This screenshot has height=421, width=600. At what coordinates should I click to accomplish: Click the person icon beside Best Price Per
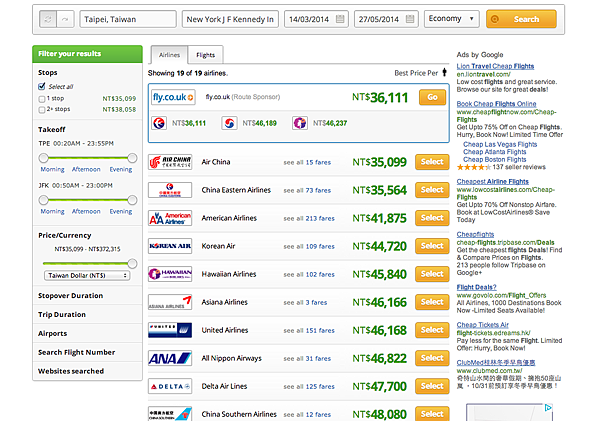click(x=444, y=72)
